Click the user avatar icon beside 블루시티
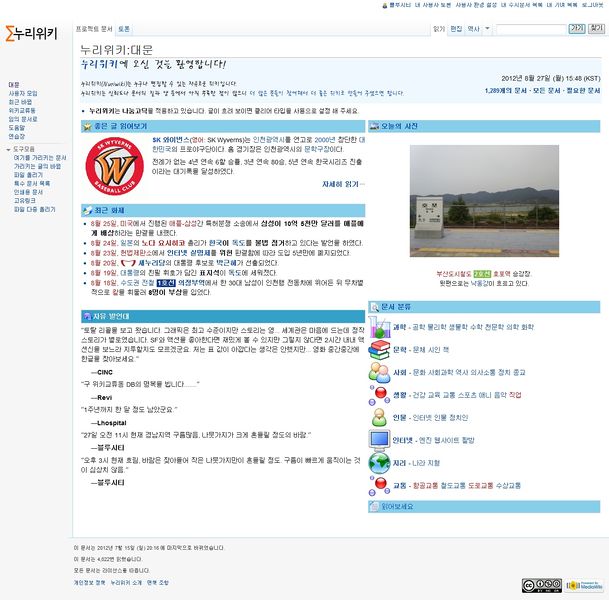 pyautogui.click(x=385, y=5)
